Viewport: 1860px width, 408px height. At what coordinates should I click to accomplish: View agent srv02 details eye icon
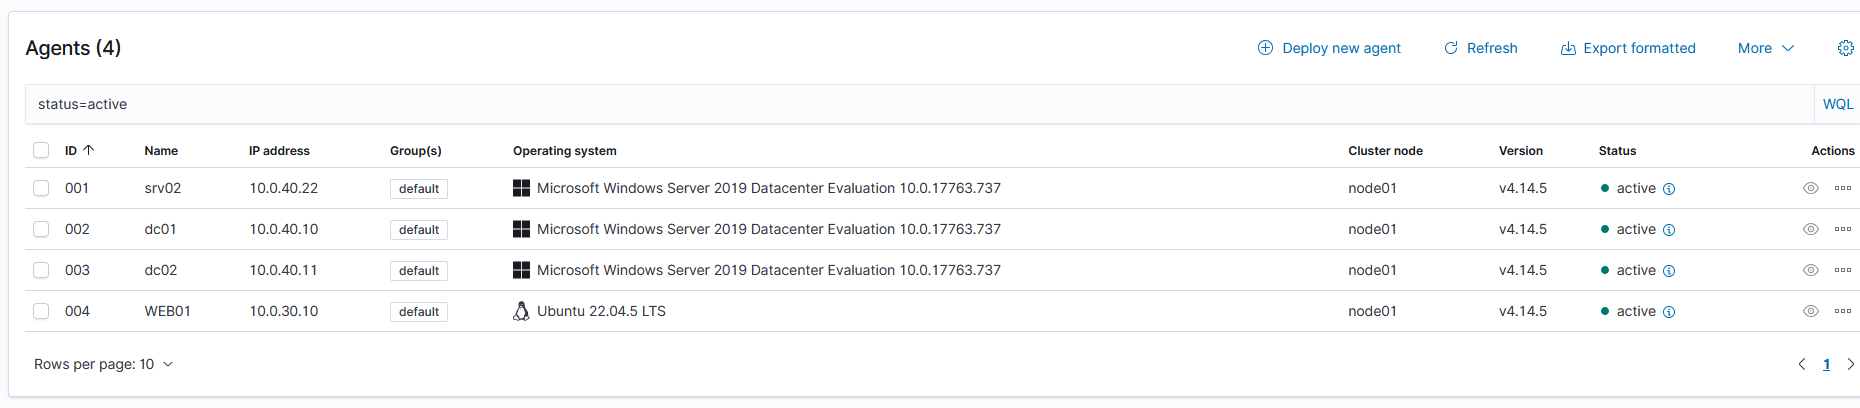pos(1810,188)
